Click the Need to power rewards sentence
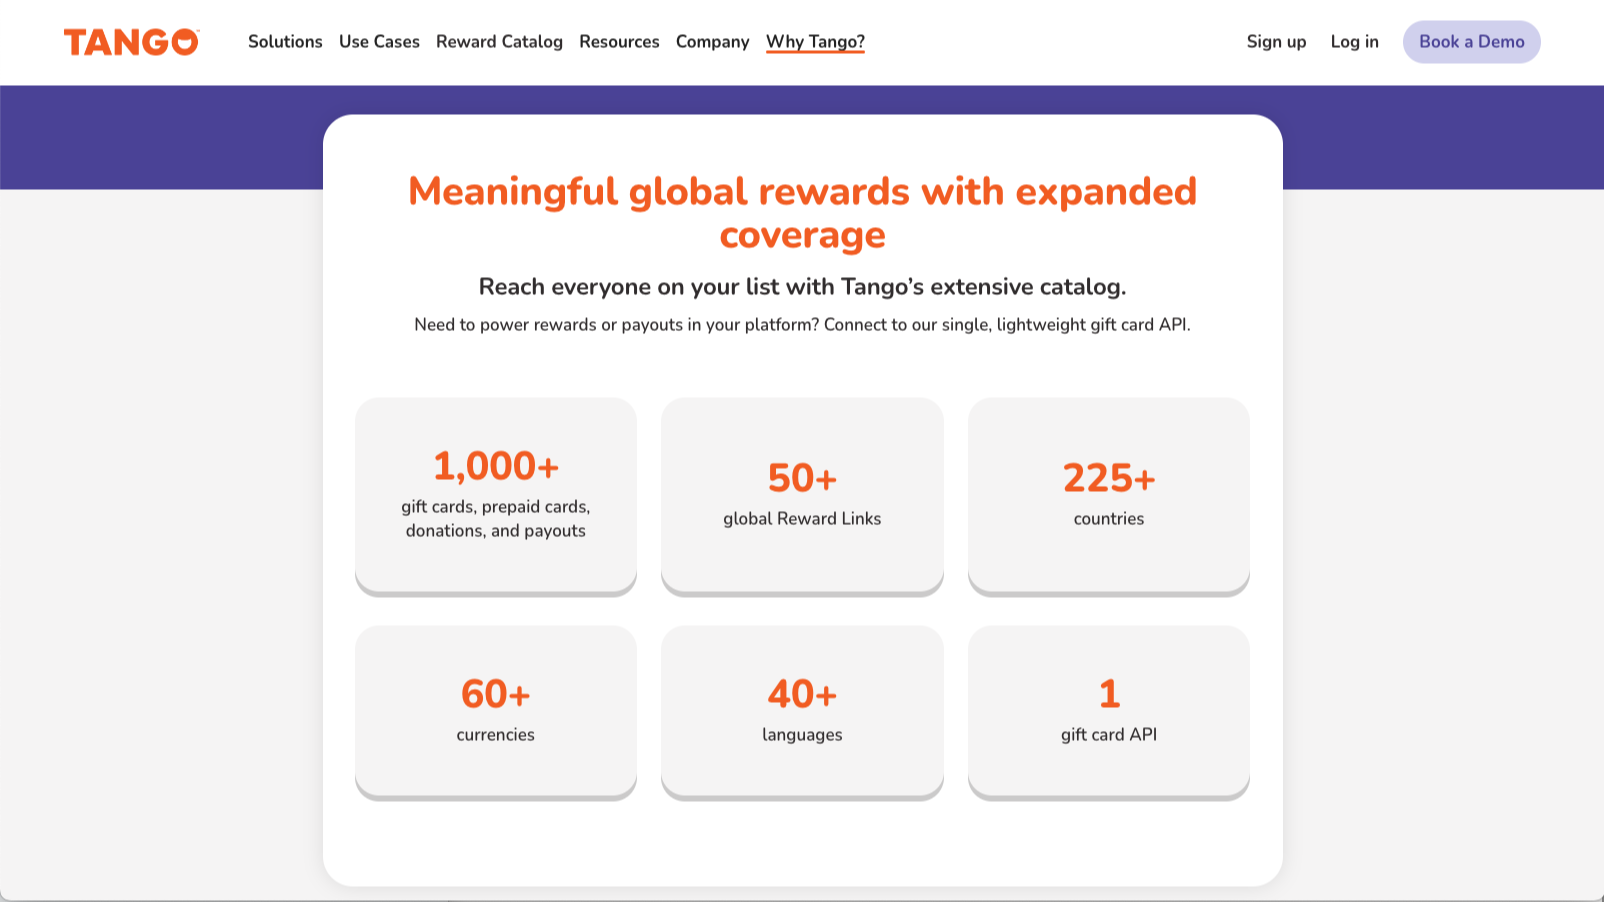This screenshot has height=902, width=1604. pyautogui.click(x=802, y=325)
